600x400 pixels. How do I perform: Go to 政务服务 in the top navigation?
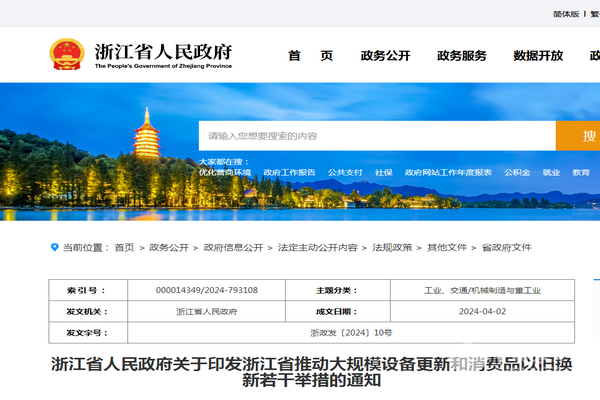point(461,56)
